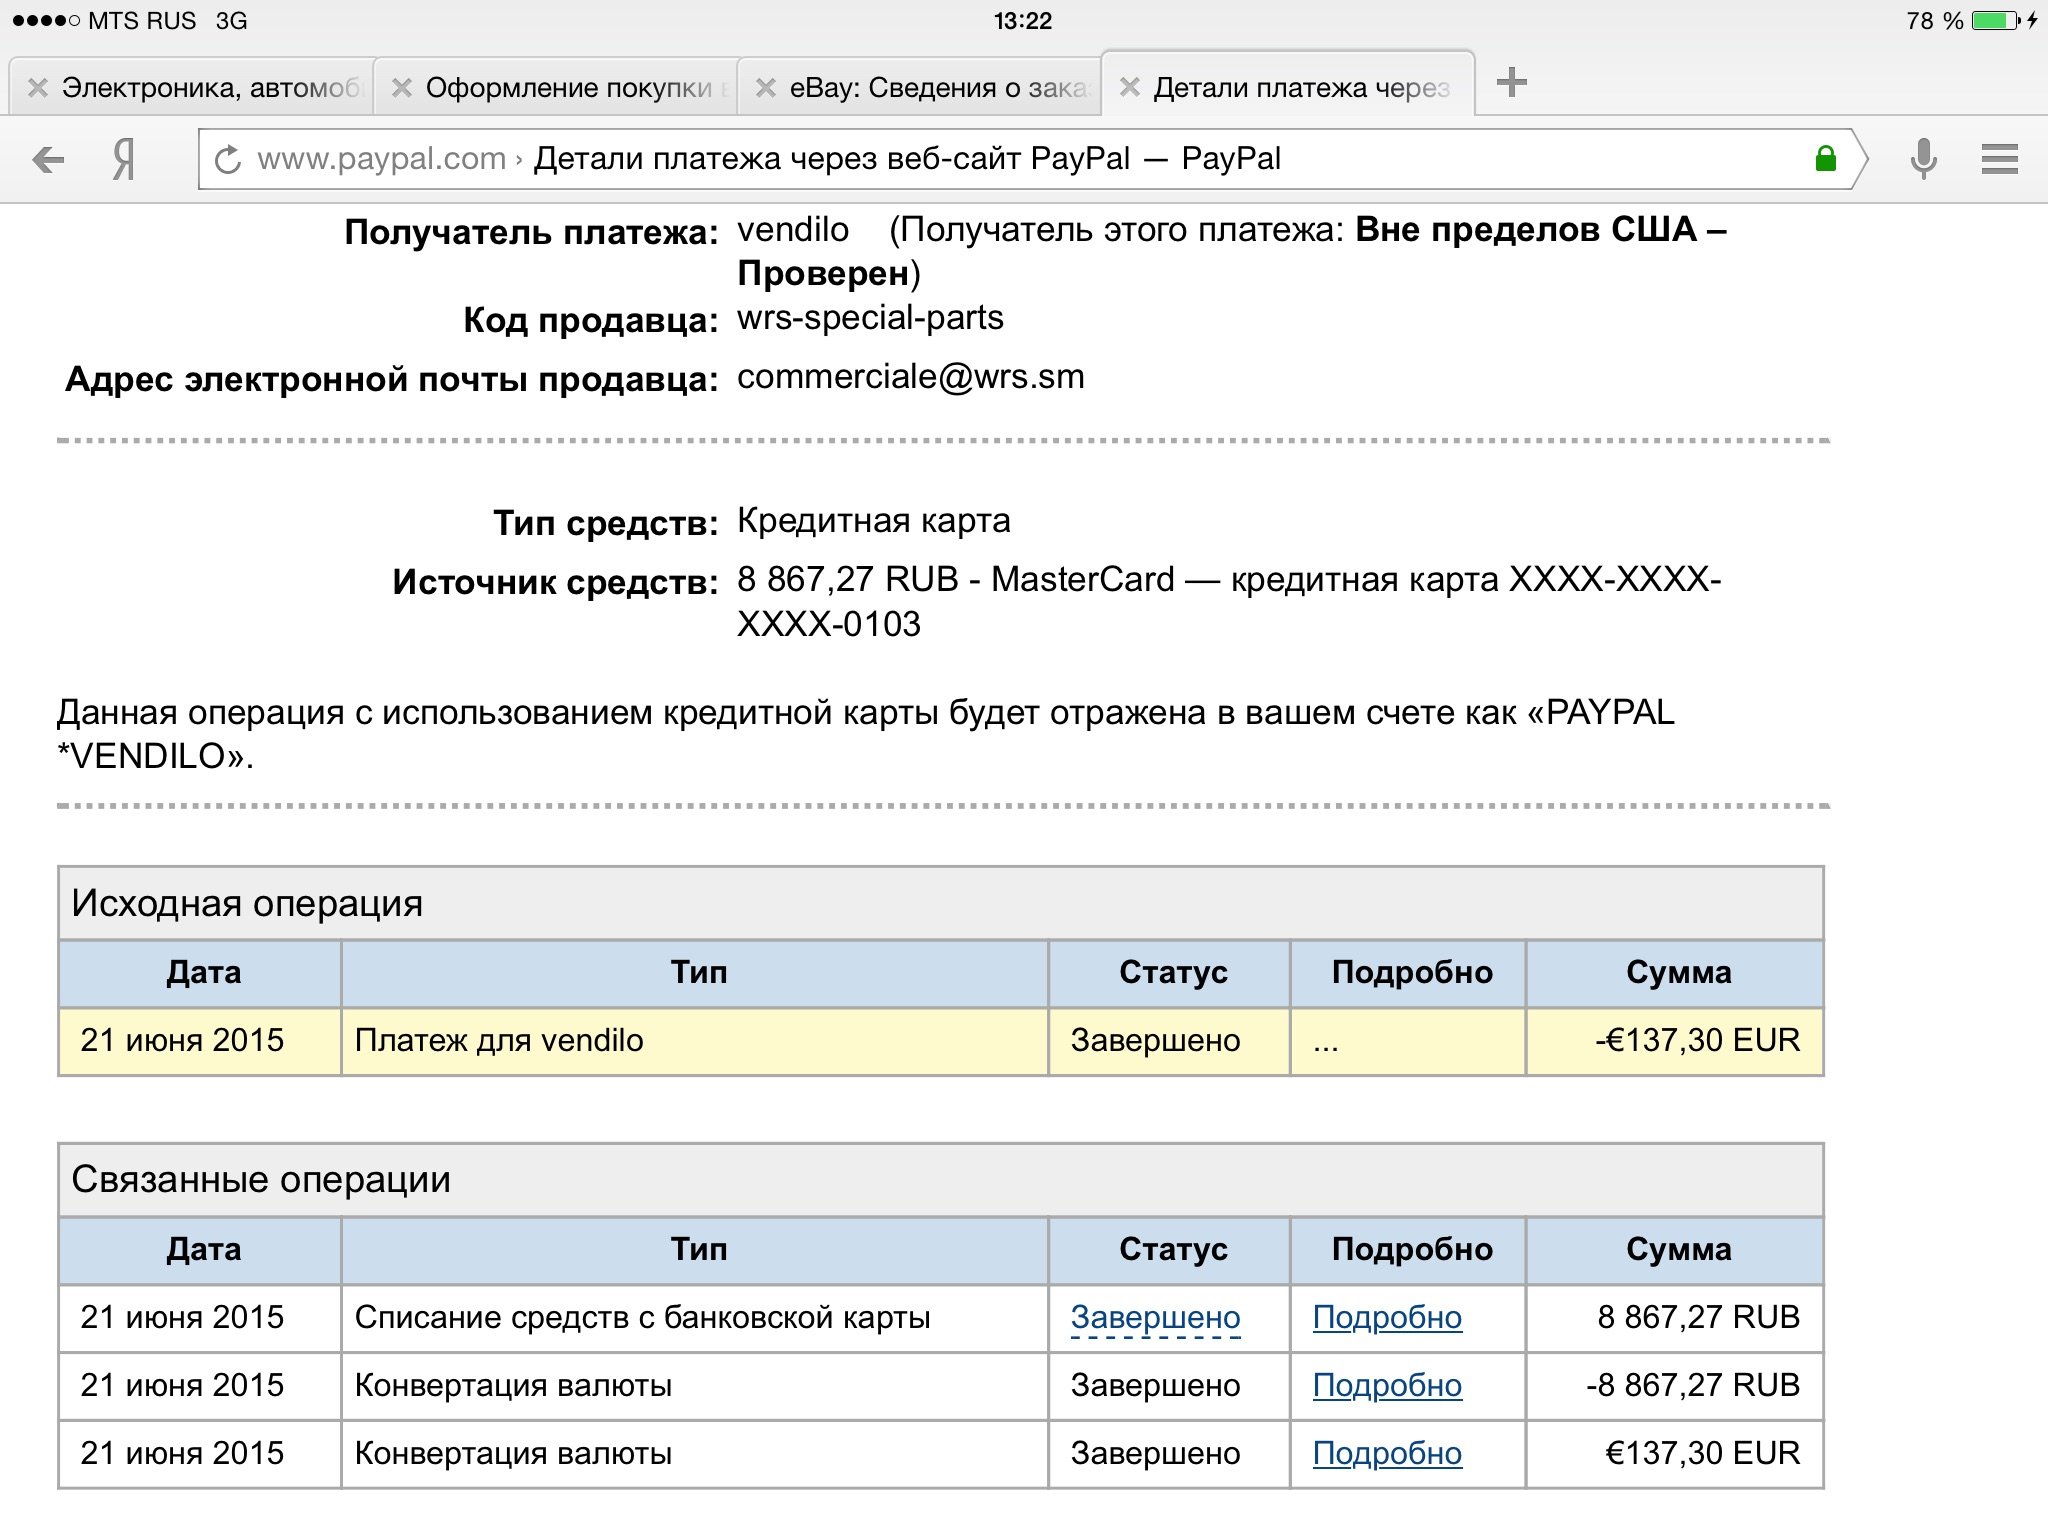Reload the PayPal page
Screen dimensions: 2048x1536
[x=228, y=159]
